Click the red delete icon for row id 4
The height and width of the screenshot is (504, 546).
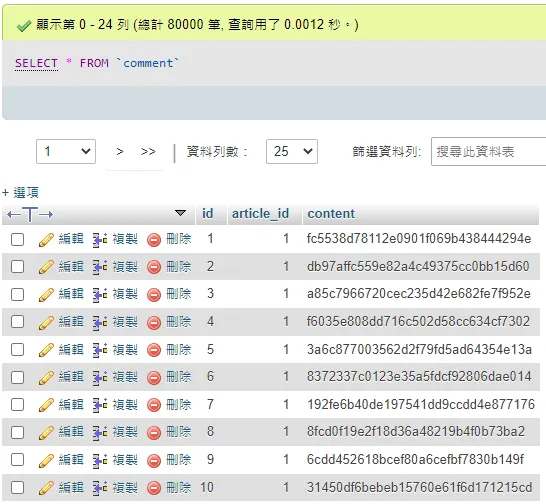point(154,323)
